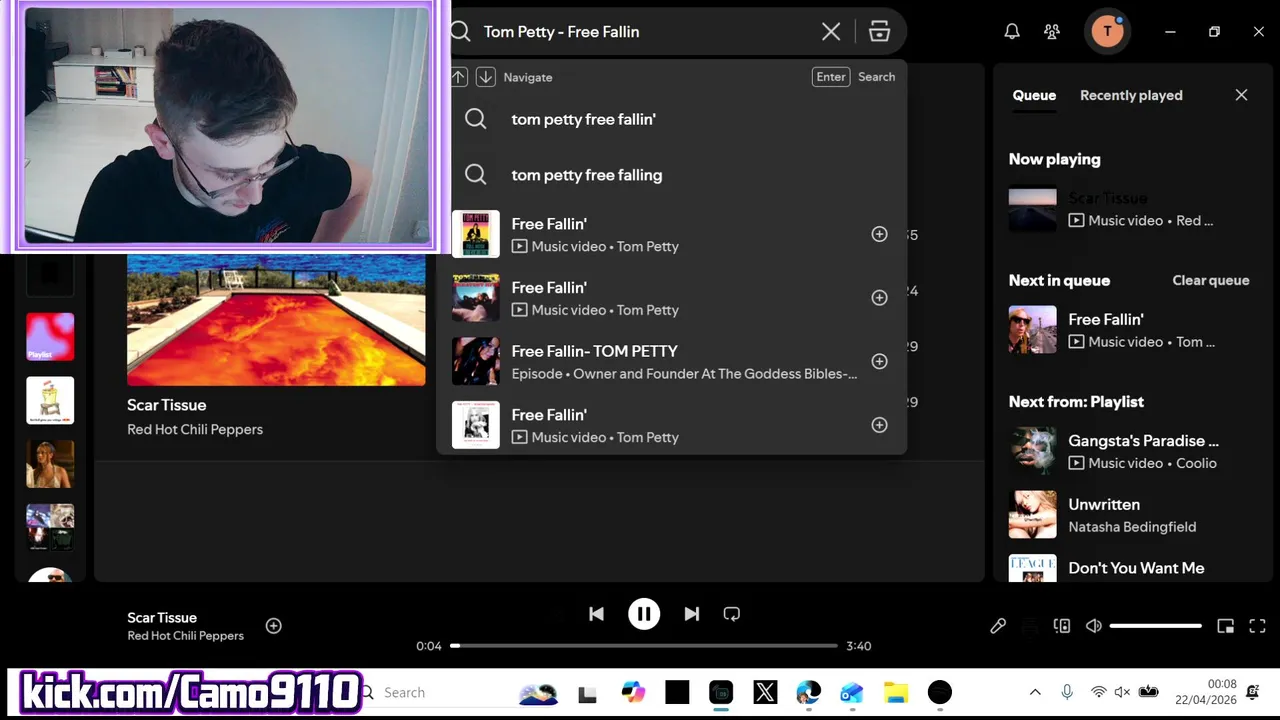Skip to previous track

pos(596,614)
